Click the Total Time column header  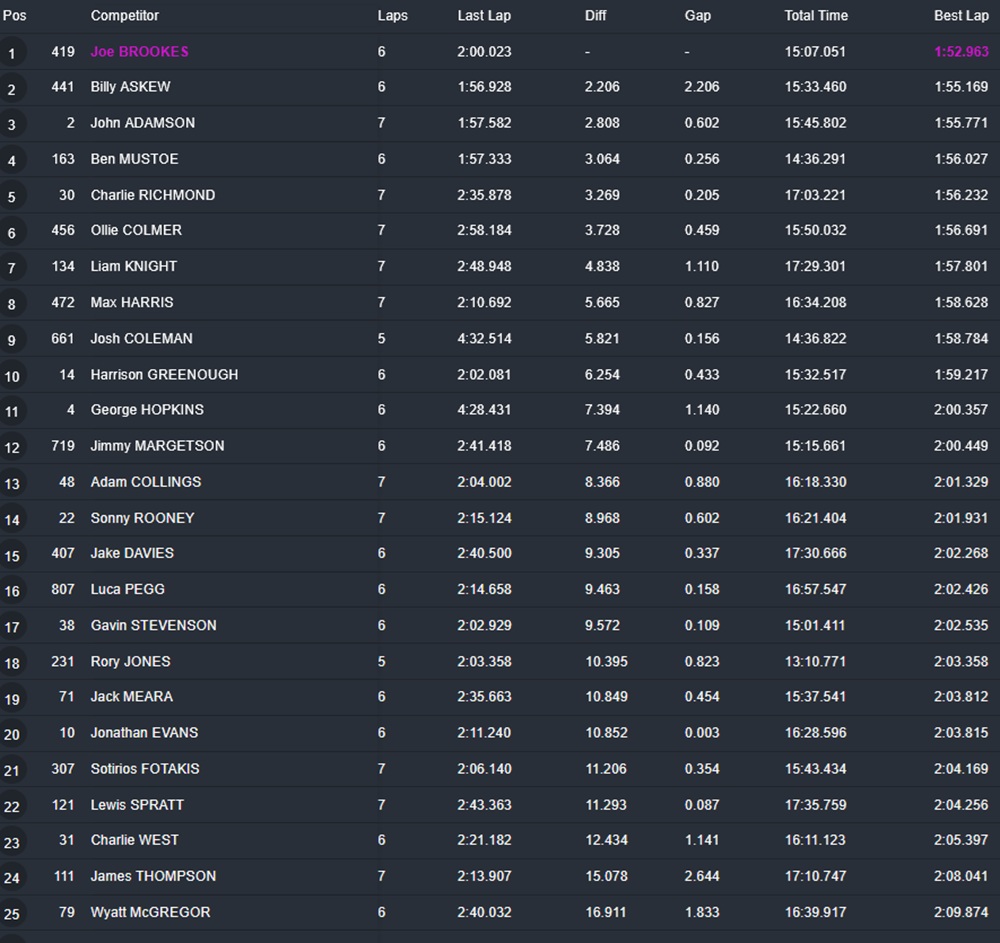pos(816,16)
